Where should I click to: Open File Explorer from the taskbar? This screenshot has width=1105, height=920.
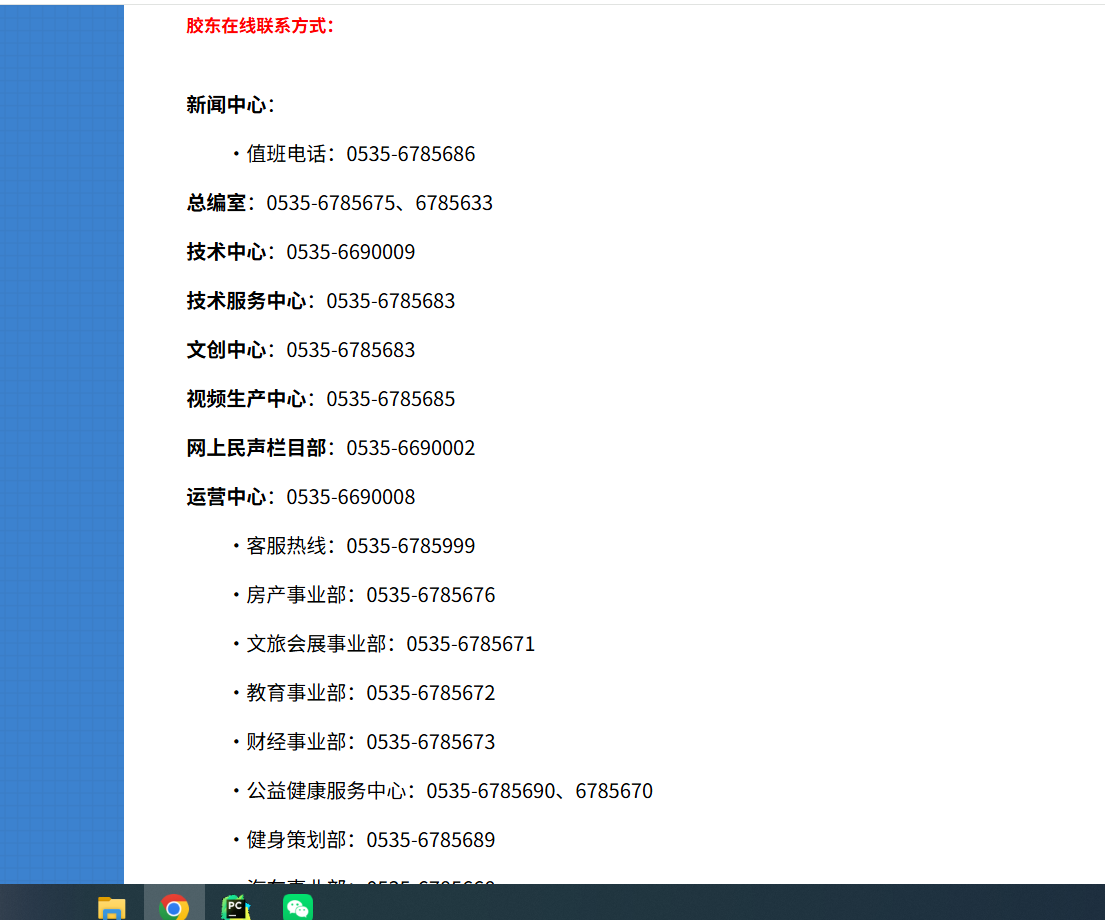[x=111, y=907]
